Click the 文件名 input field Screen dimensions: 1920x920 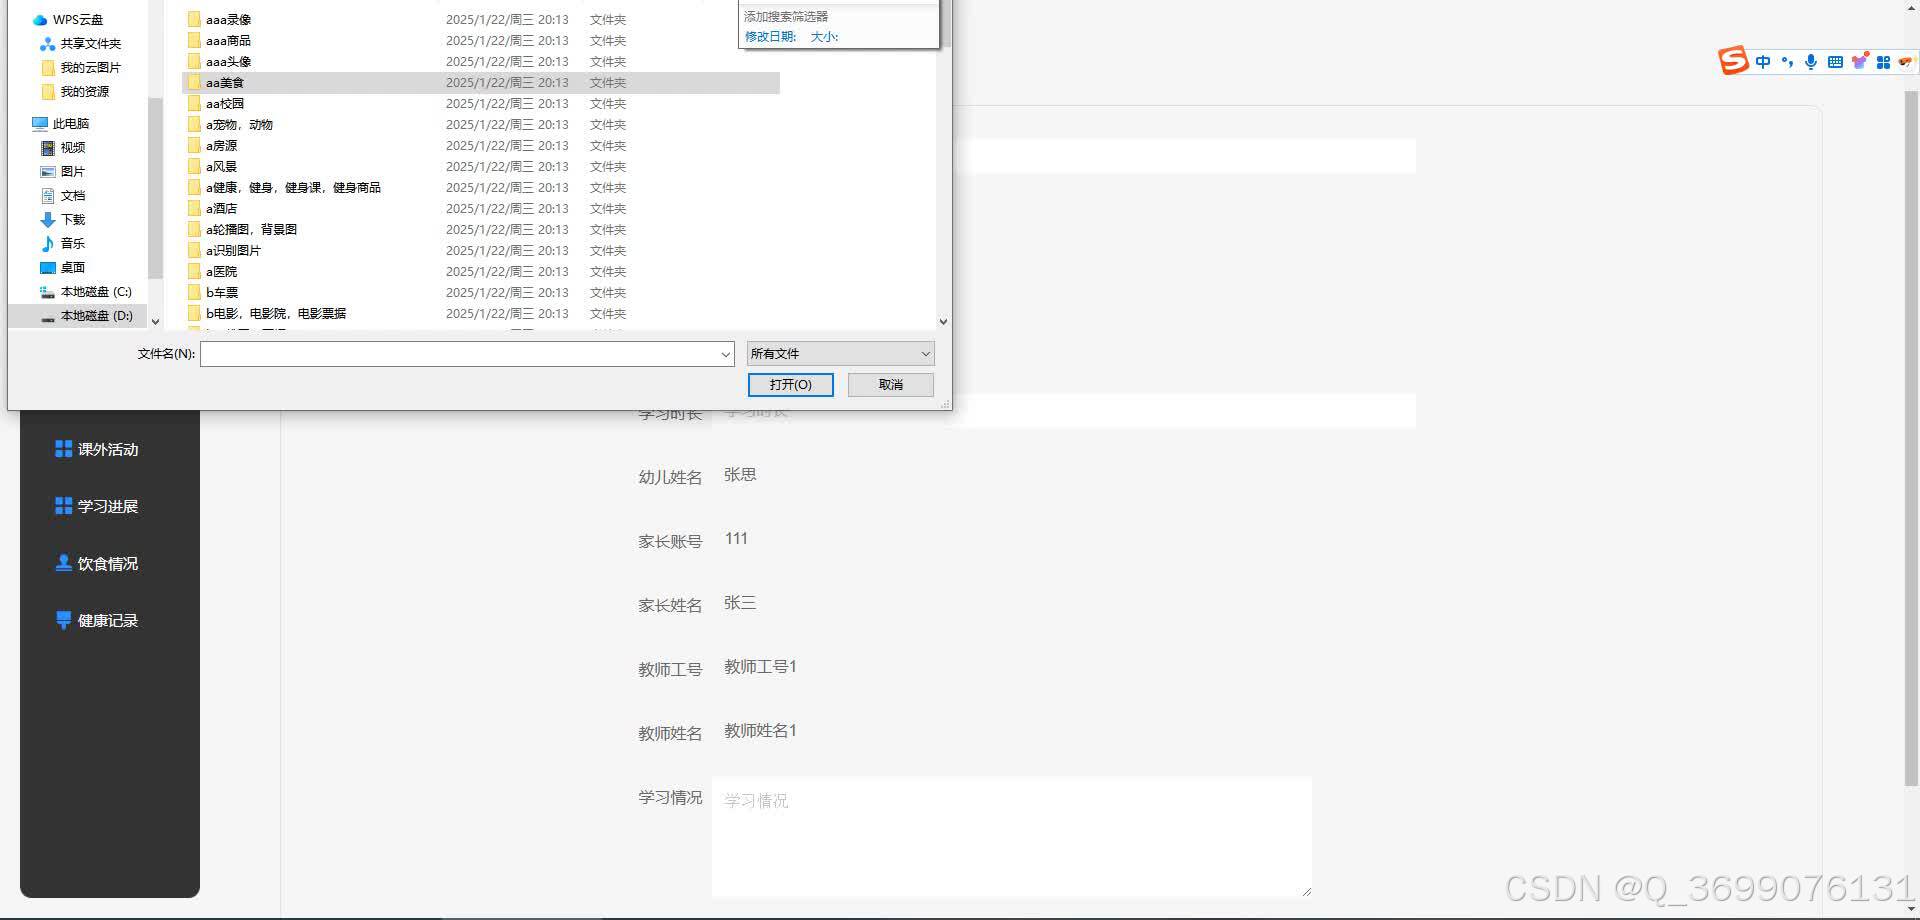[x=459, y=354]
